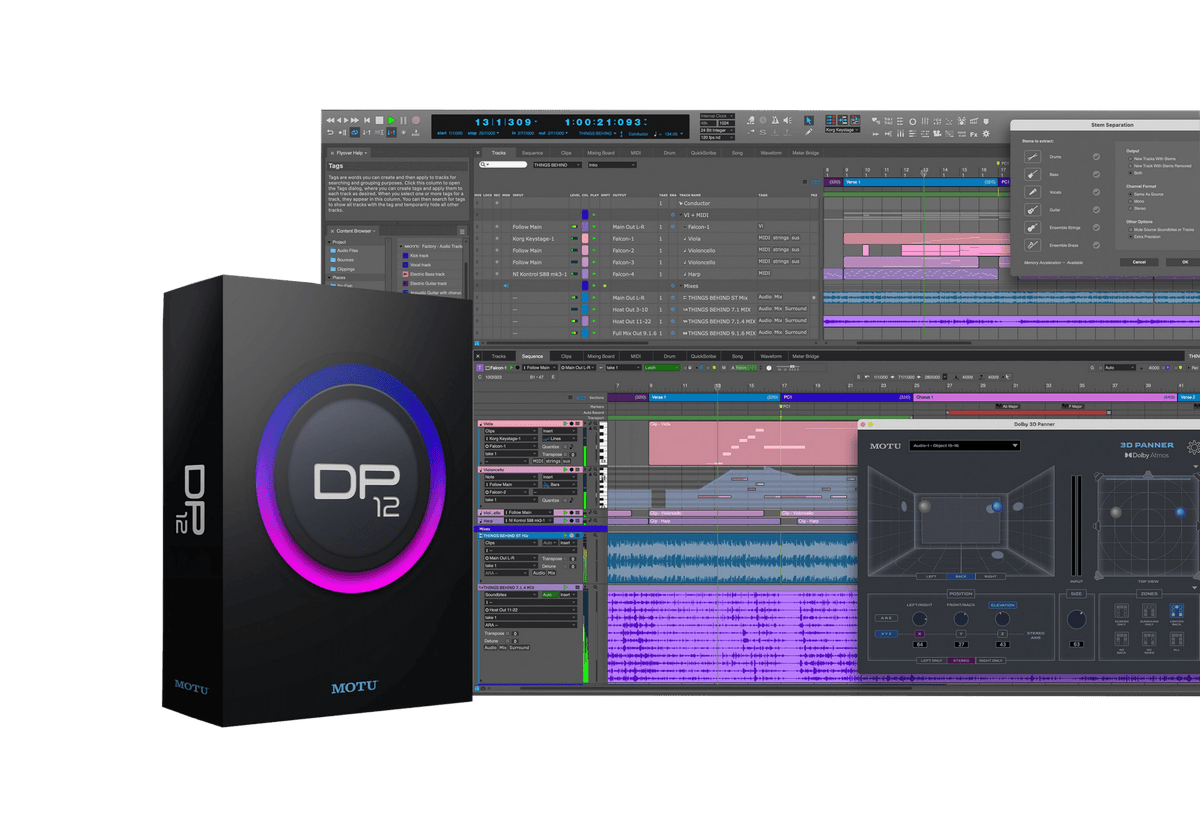Toggle the Drums stem checkmark

[1096, 157]
